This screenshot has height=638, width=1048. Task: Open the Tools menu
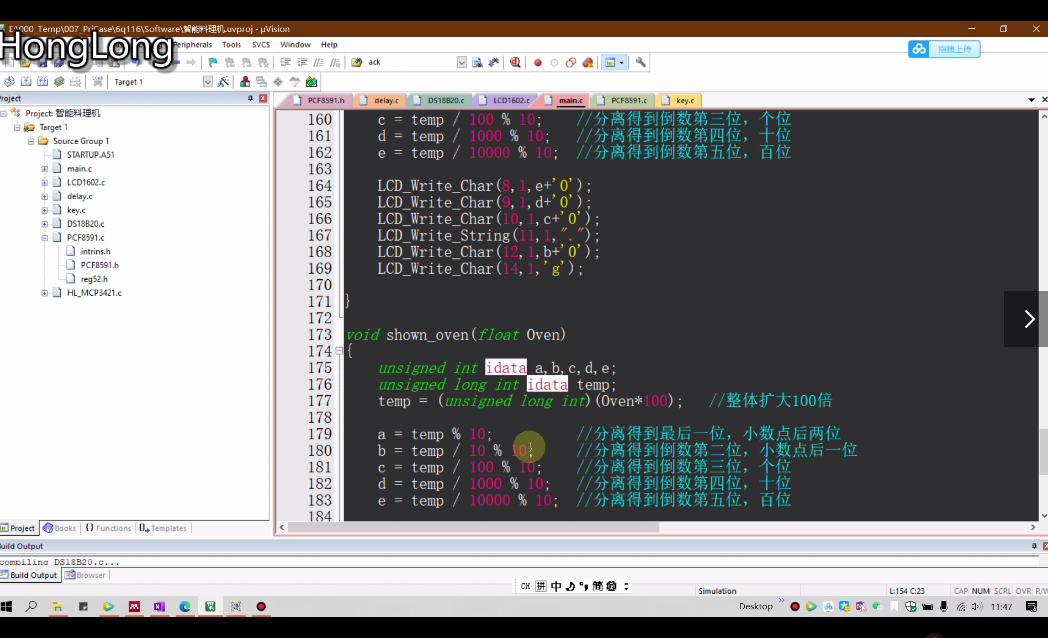click(x=231, y=45)
